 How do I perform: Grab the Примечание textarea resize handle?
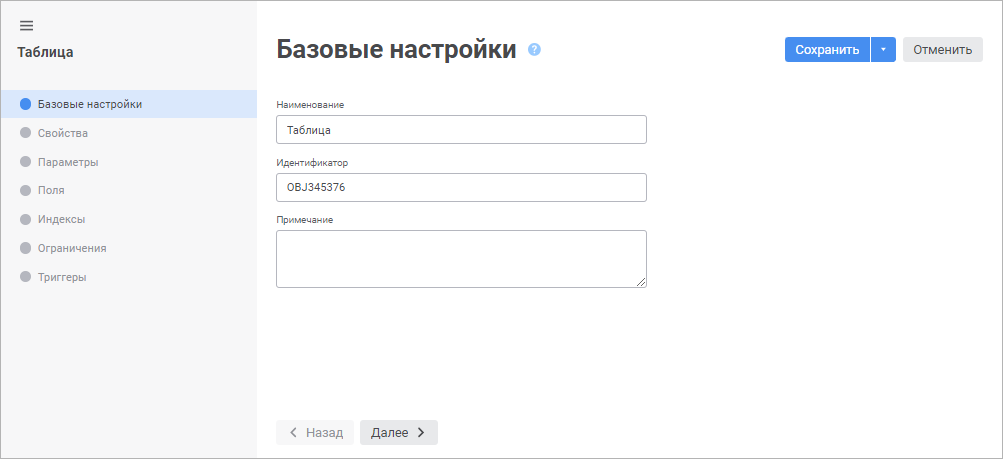[642, 283]
